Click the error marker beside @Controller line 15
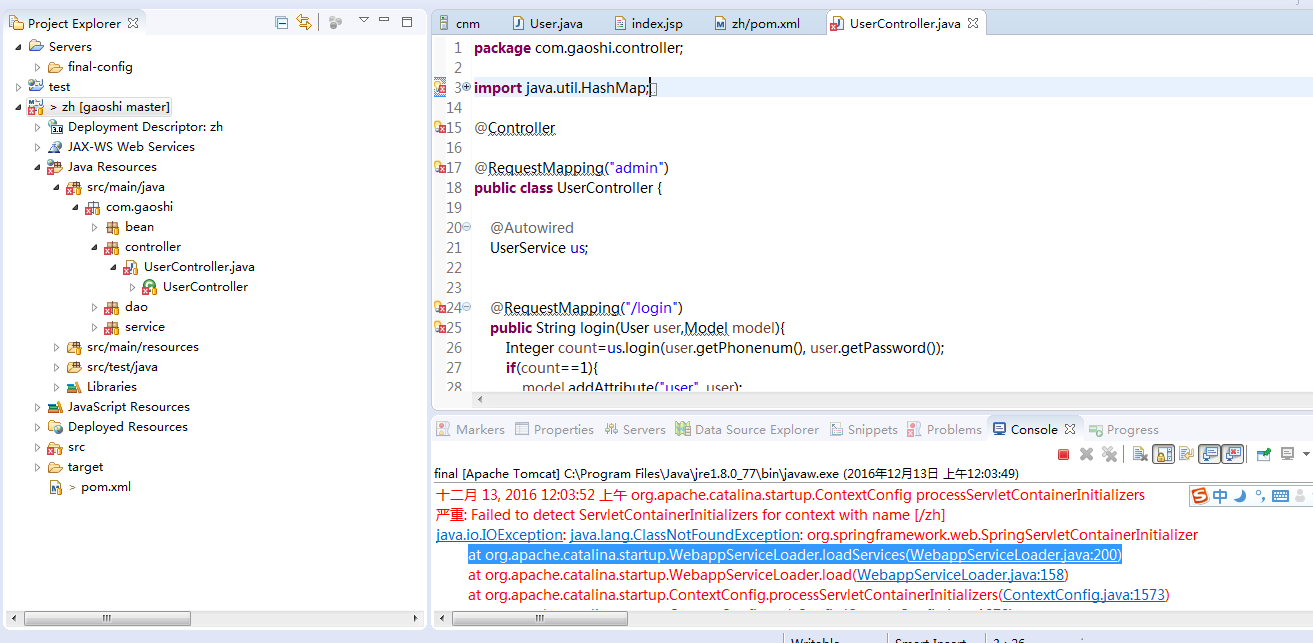This screenshot has width=1313, height=643. pos(440,128)
